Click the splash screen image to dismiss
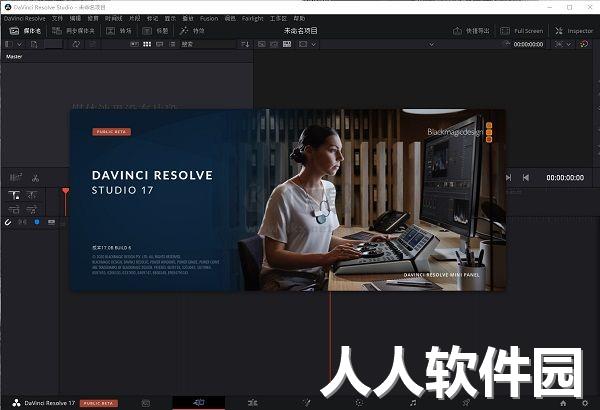600x410 pixels. [x=287, y=200]
